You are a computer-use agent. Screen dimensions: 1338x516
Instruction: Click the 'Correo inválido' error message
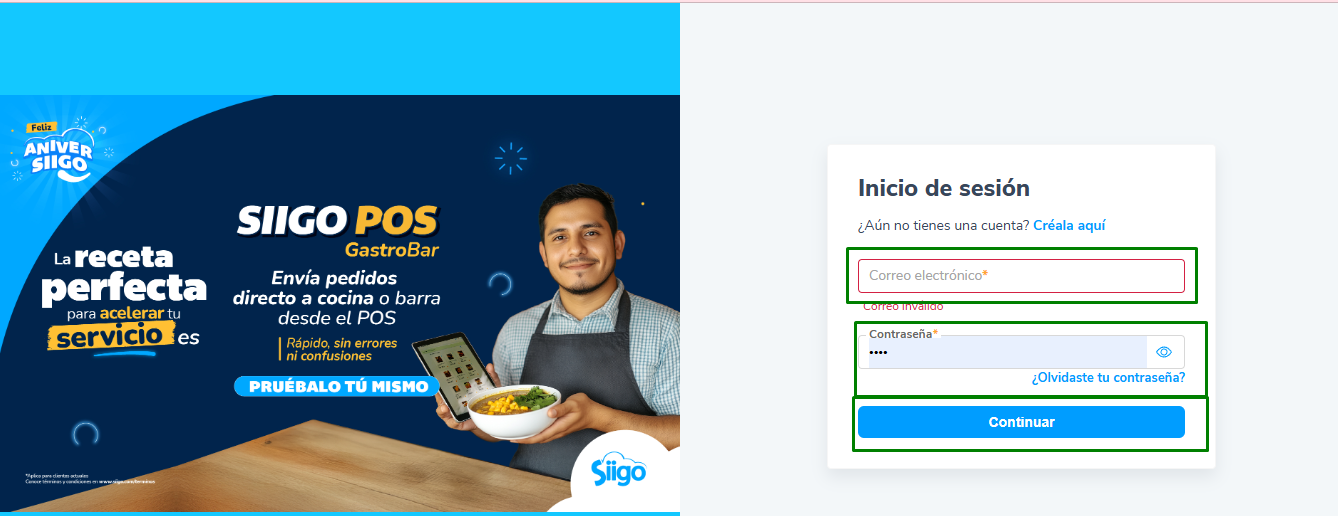tap(903, 306)
